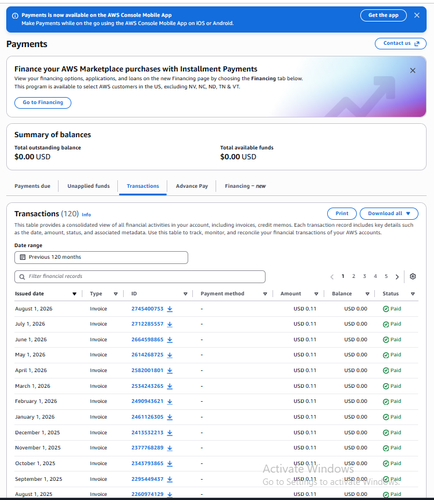Download invoice 2582001801 file icon

tap(170, 371)
